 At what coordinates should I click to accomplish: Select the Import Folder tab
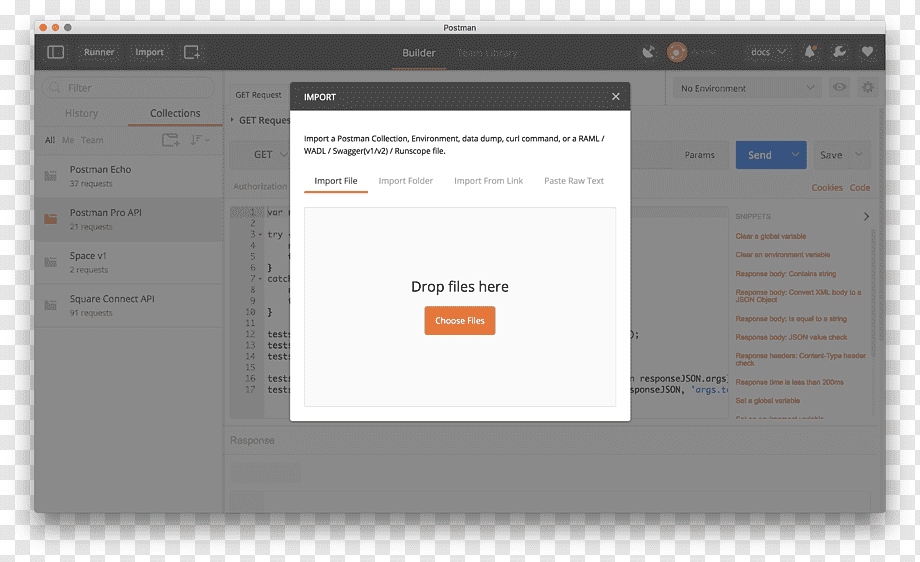click(405, 181)
